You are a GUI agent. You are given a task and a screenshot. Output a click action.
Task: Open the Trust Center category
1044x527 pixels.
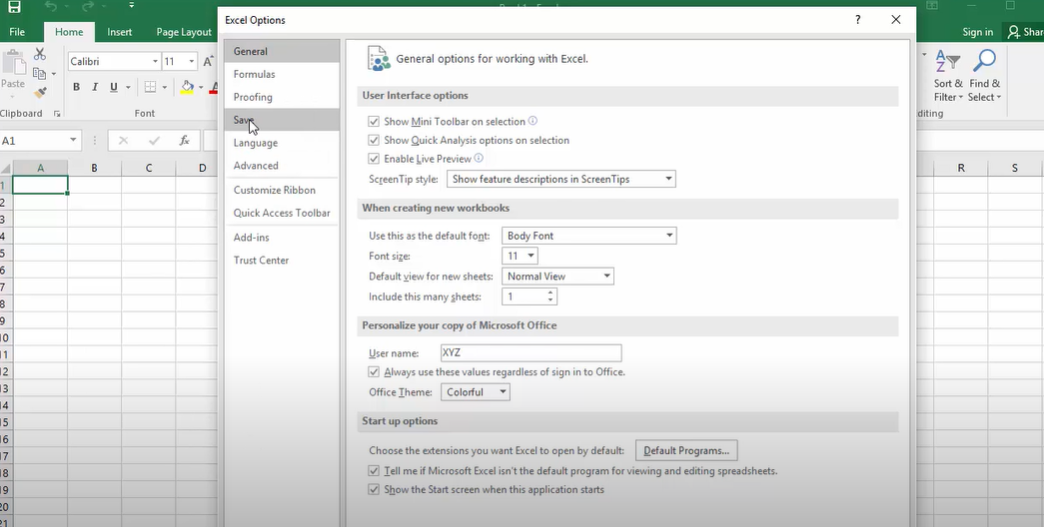(x=282, y=260)
